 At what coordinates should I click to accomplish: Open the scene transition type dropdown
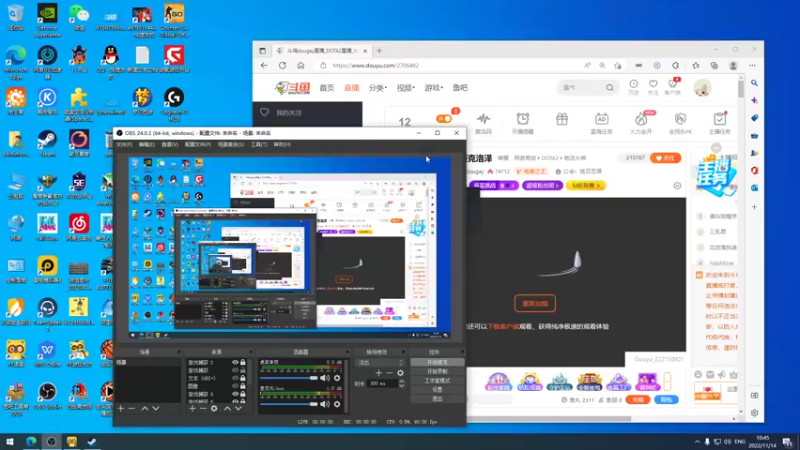pyautogui.click(x=379, y=362)
